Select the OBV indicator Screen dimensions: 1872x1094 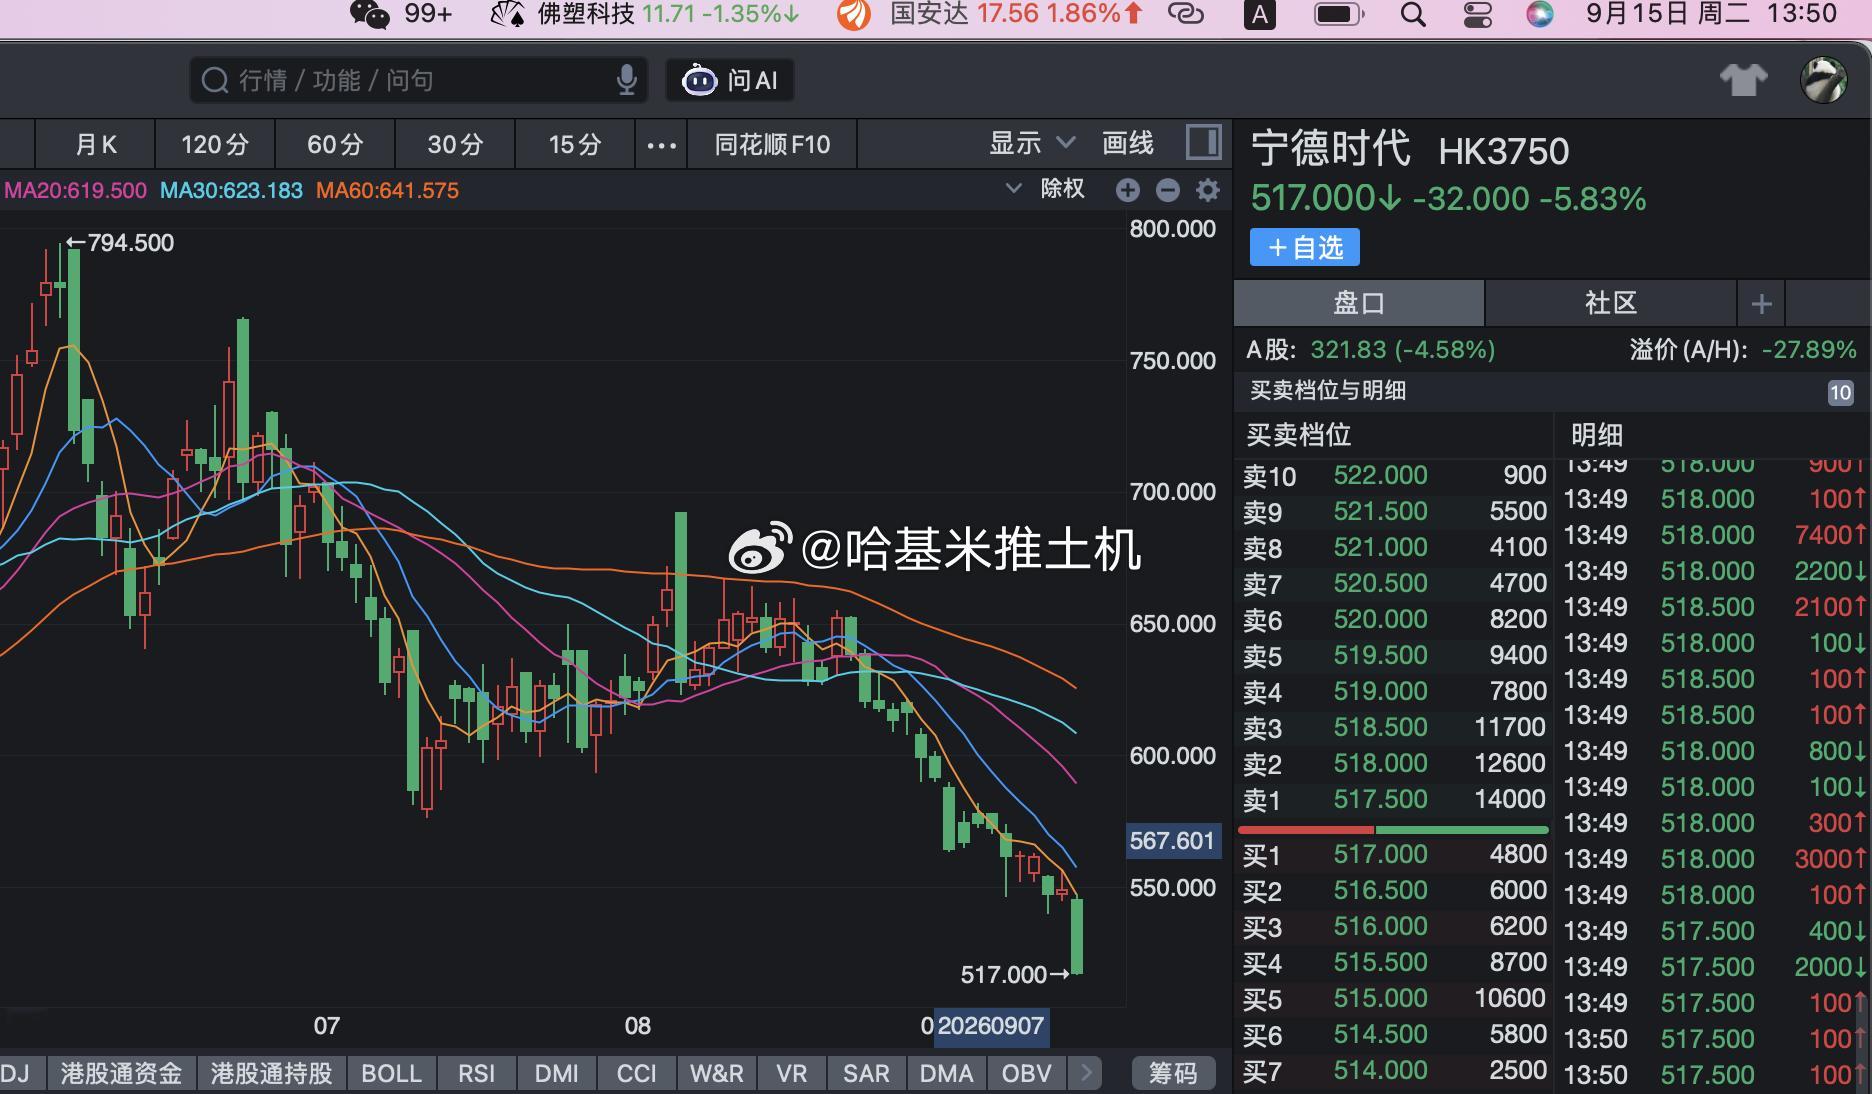(1026, 1074)
